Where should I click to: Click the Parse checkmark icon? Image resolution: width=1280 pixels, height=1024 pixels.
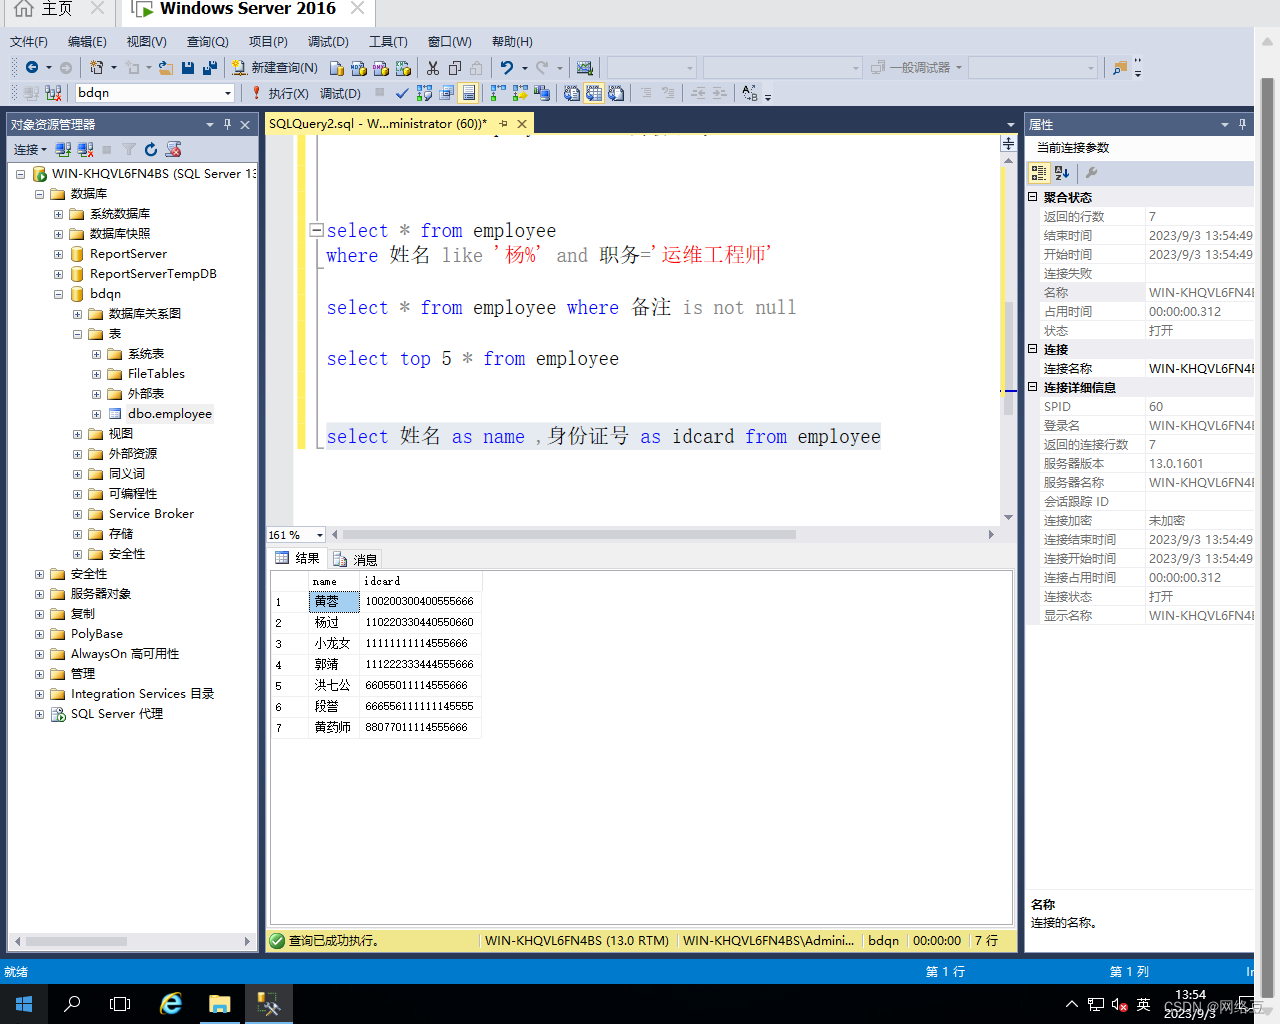click(402, 93)
